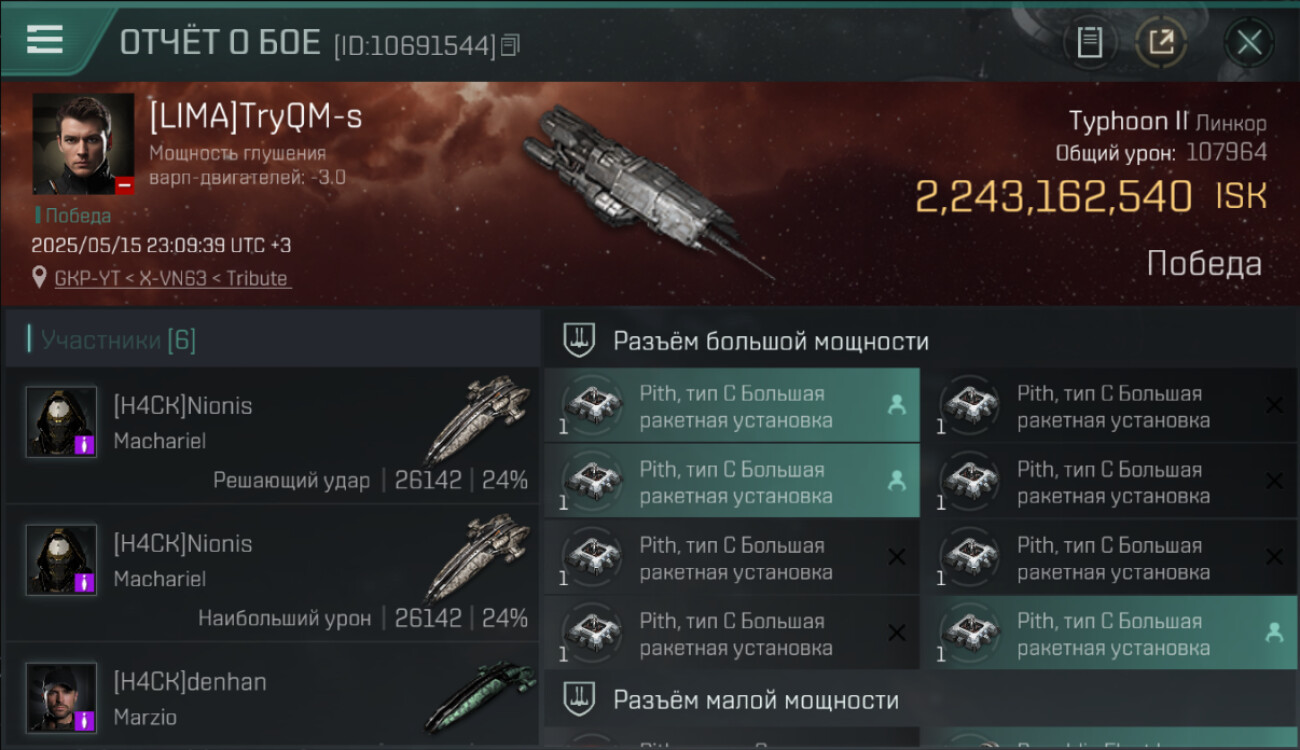Open the clipboard report icon
Image resolution: width=1300 pixels, height=750 pixels.
(1089, 43)
